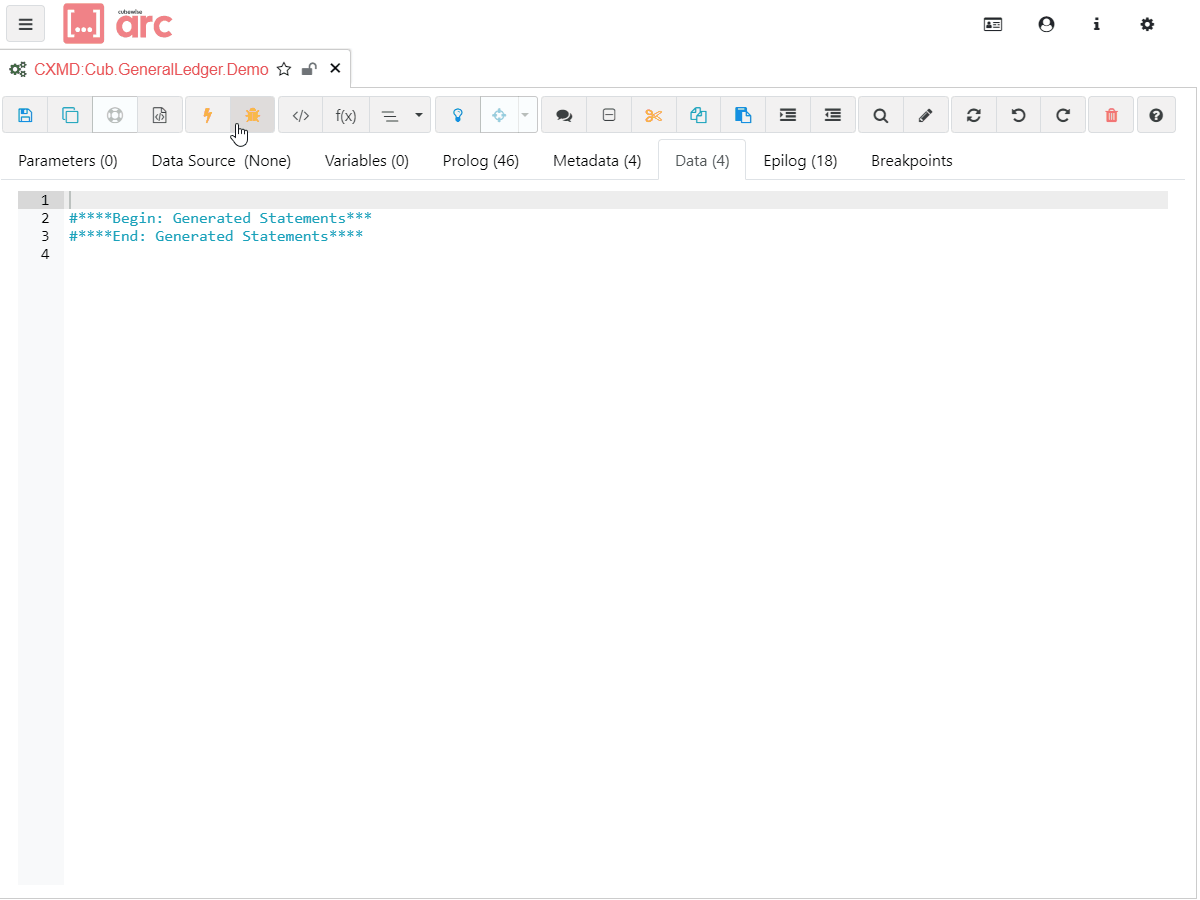Click the arc logo

(x=118, y=23)
